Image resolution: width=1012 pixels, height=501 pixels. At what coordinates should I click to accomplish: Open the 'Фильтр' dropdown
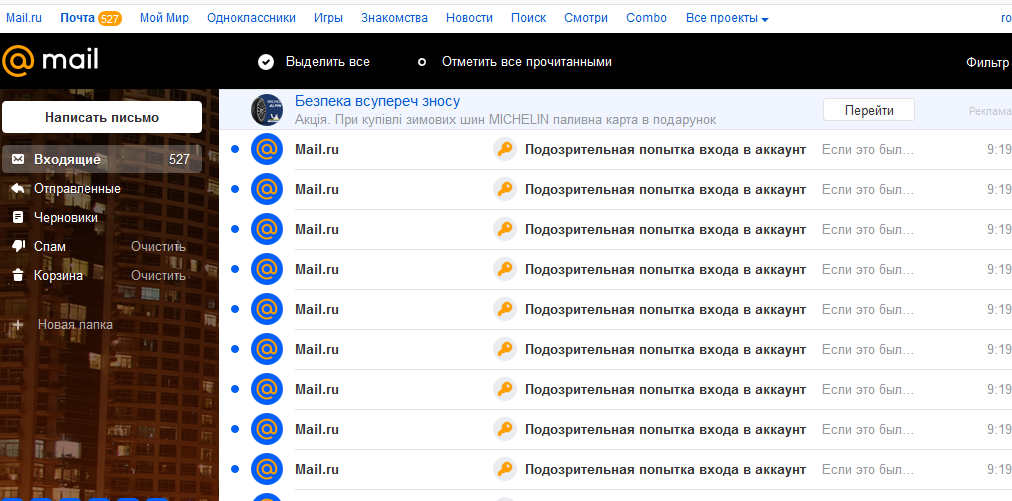(x=987, y=62)
